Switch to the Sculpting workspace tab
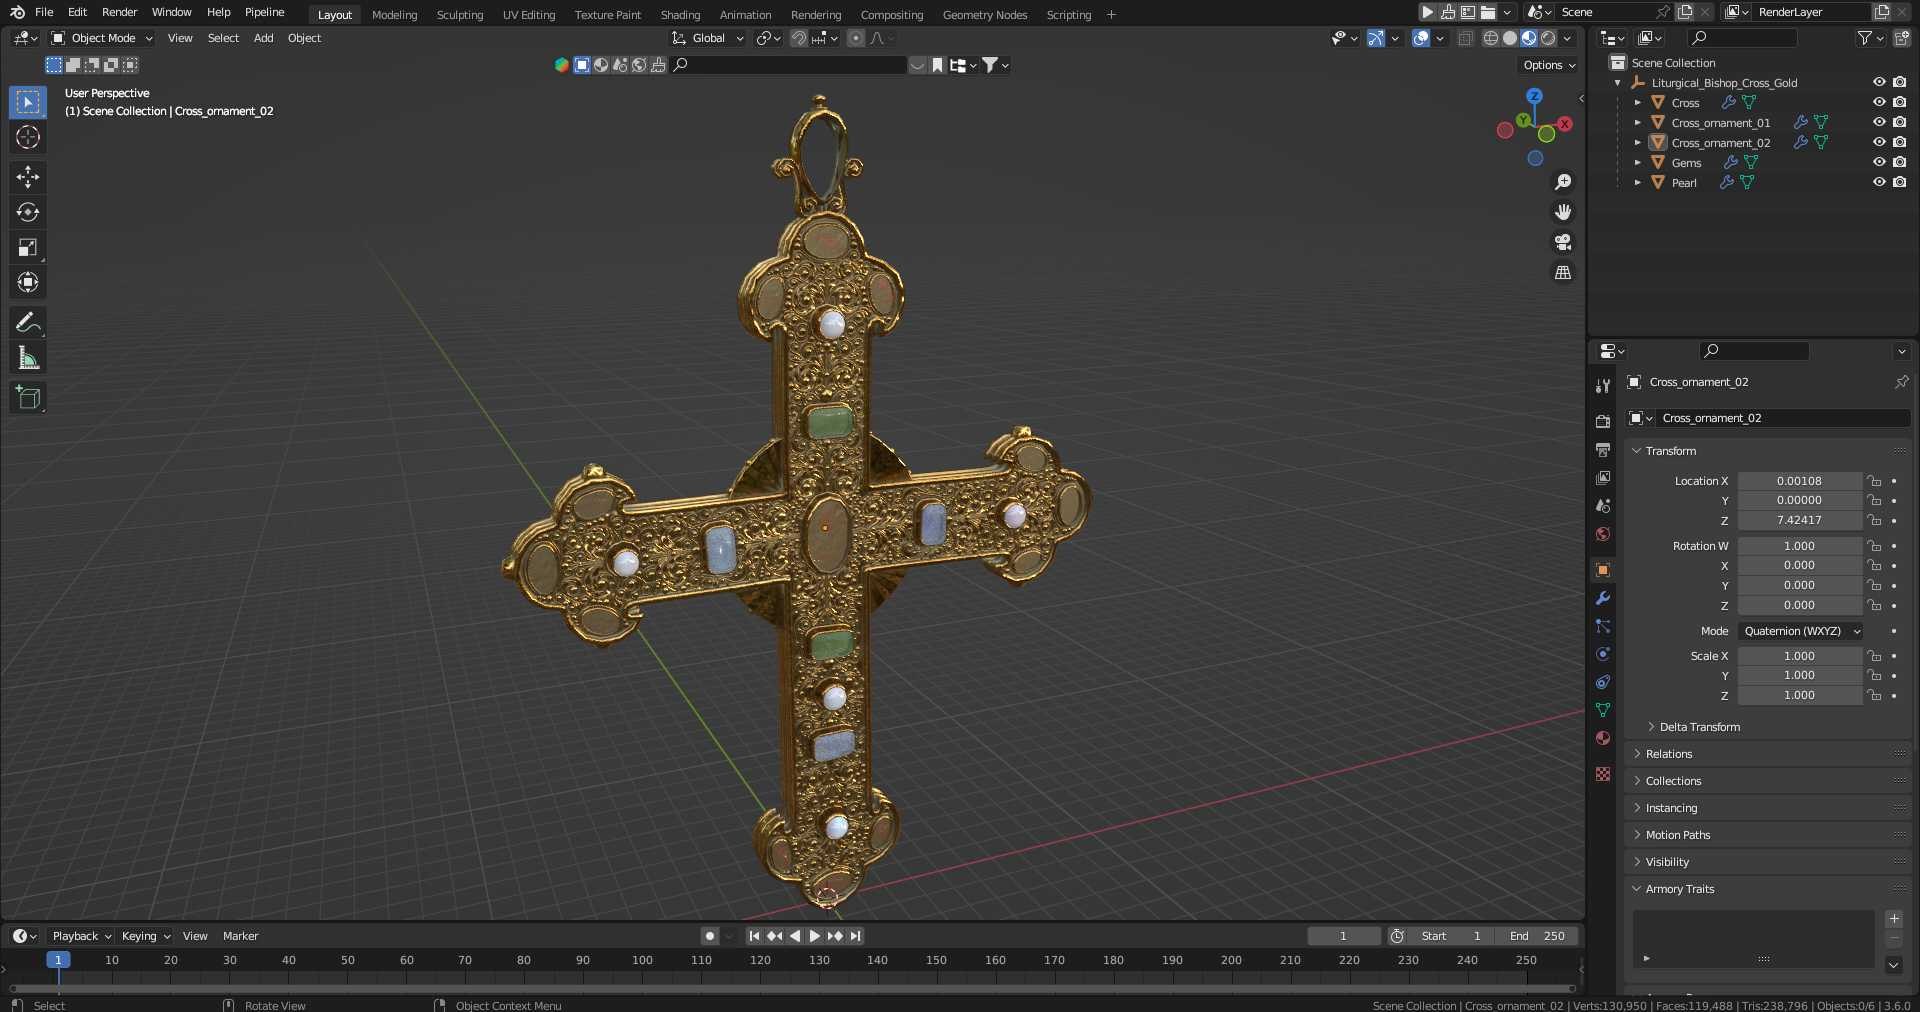 (459, 15)
